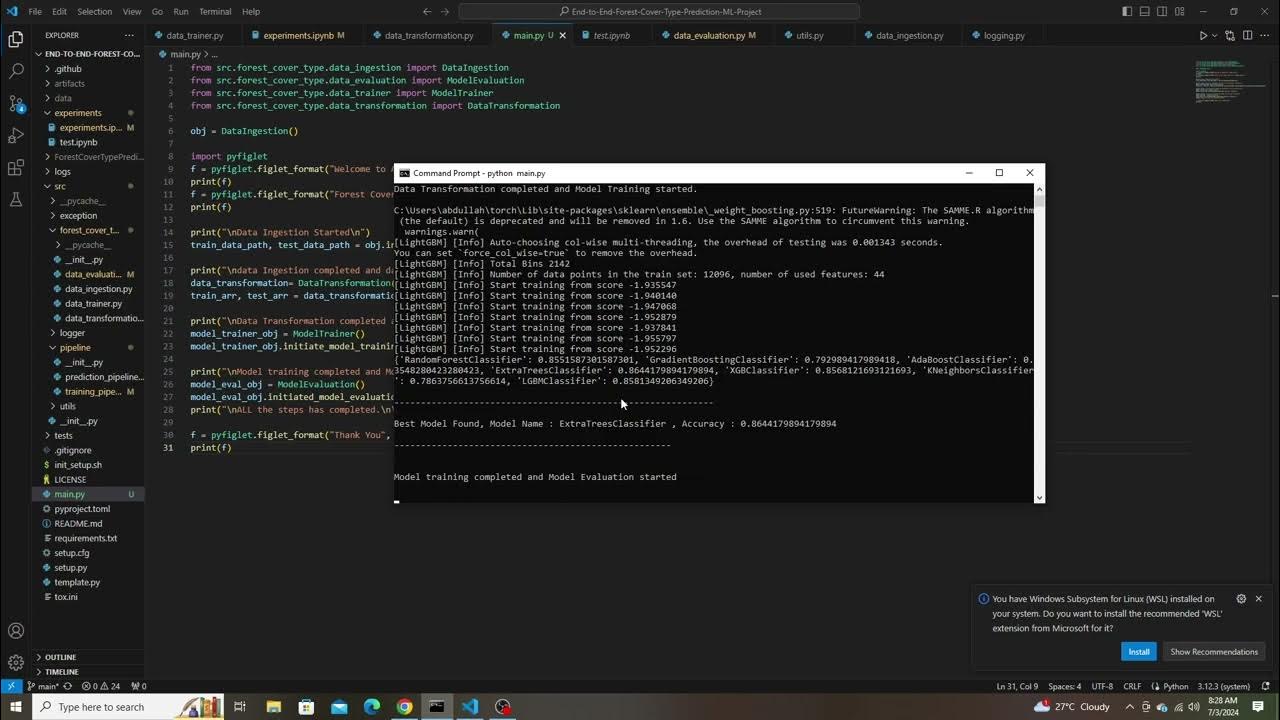The width and height of the screenshot is (1280, 720).
Task: Open the Terminal menu
Action: tap(215, 11)
